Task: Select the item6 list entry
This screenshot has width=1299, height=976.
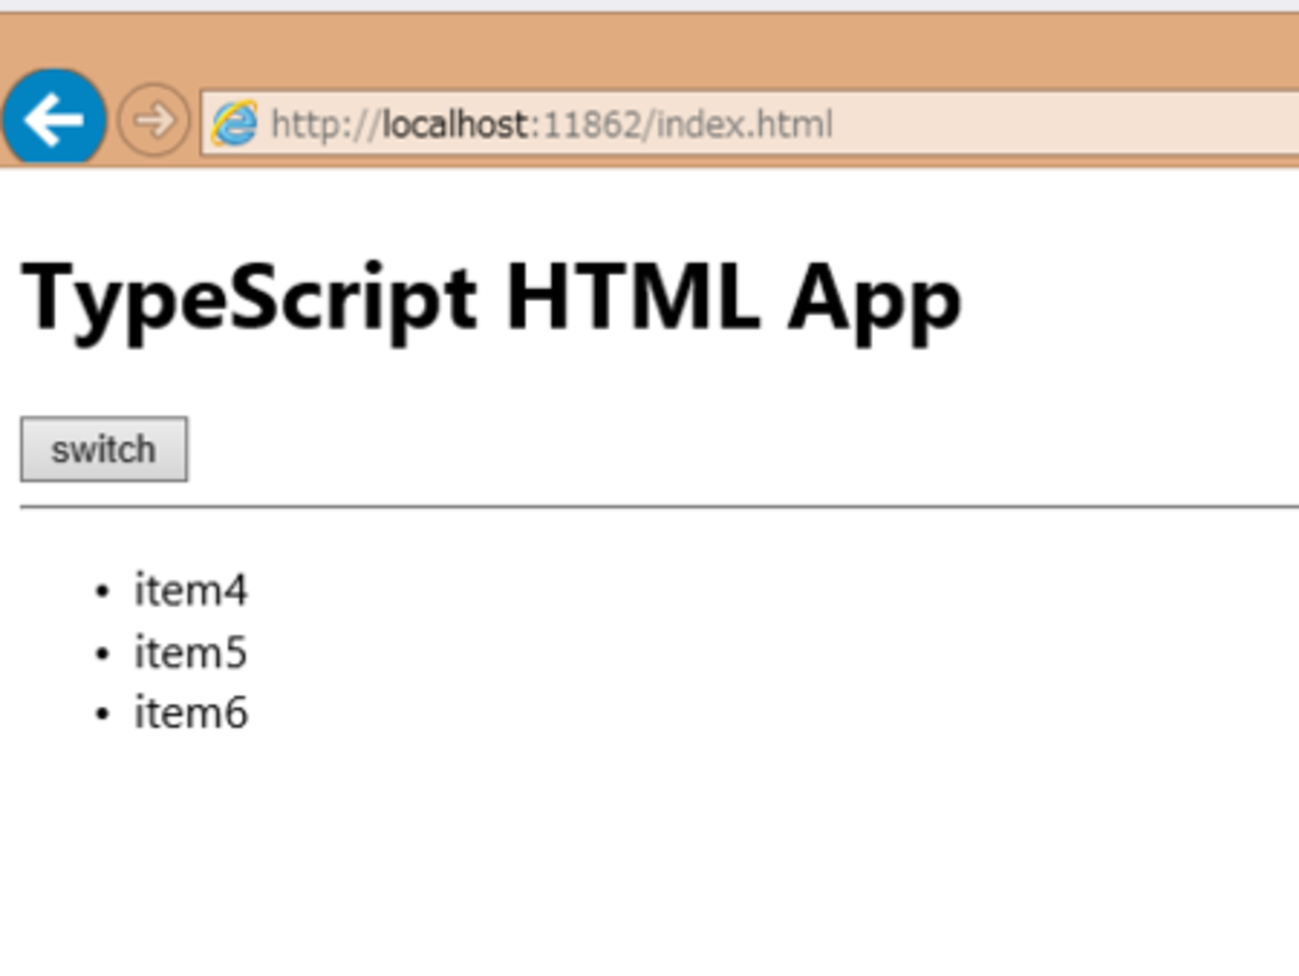Action: tap(190, 713)
